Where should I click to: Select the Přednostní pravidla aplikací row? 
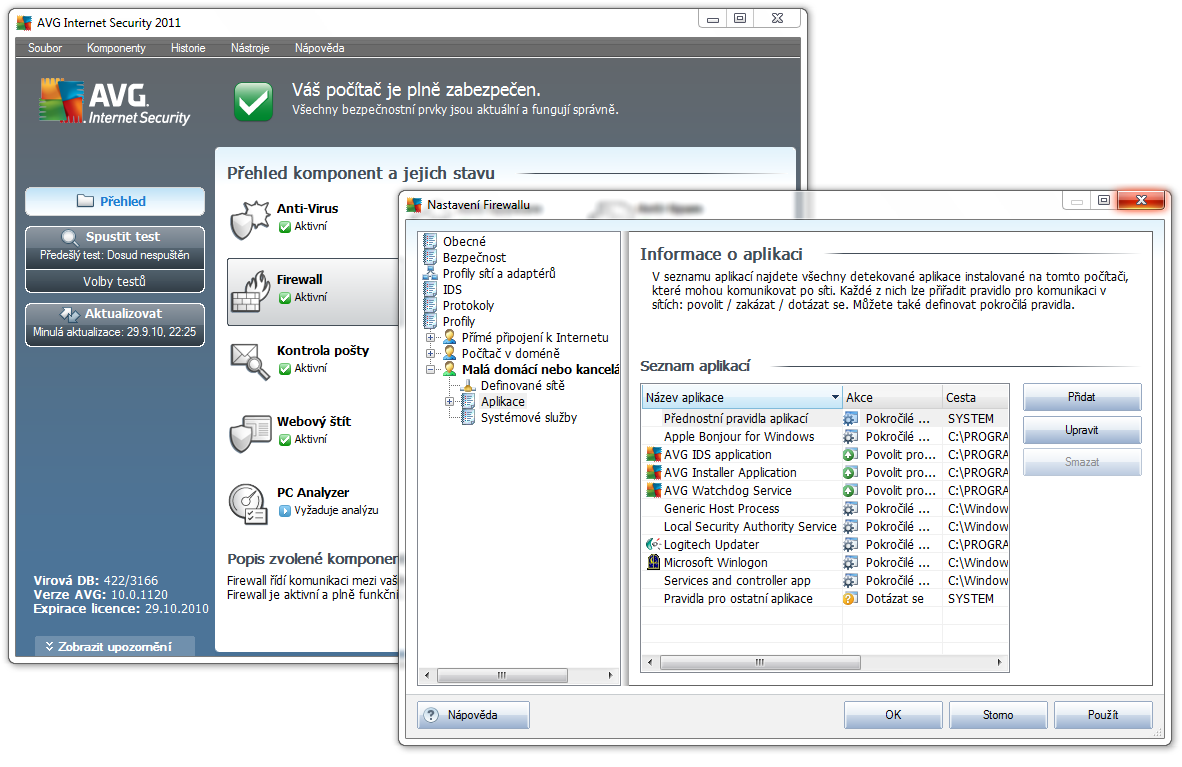pyautogui.click(x=825, y=419)
